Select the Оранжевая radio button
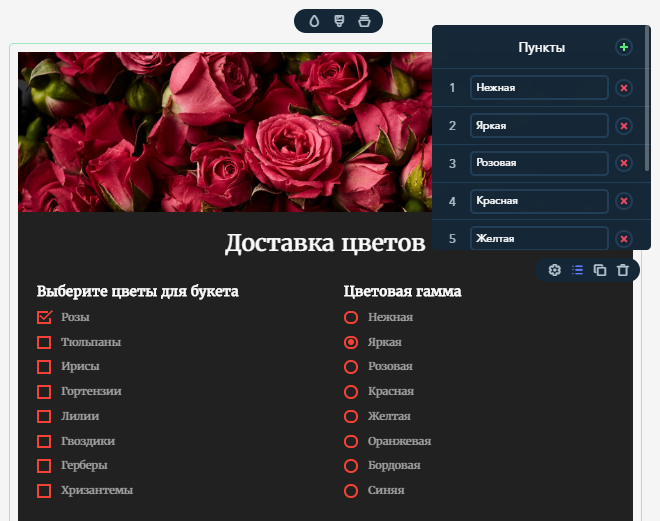Image resolution: width=660 pixels, height=521 pixels. [351, 441]
